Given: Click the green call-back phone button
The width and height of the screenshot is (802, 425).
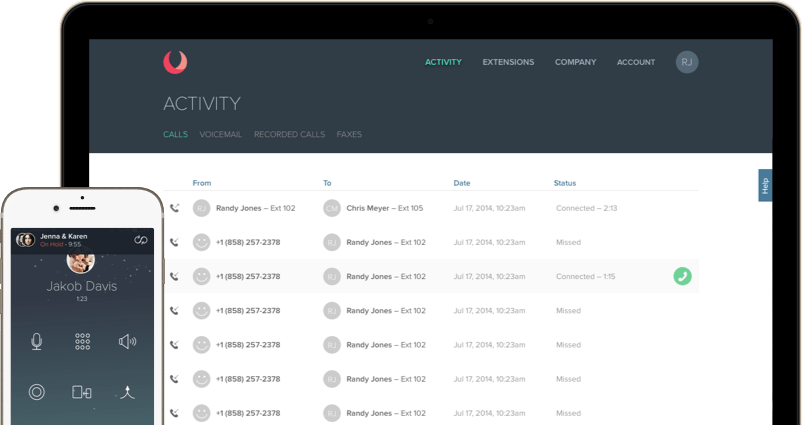Looking at the screenshot, I should (682, 276).
